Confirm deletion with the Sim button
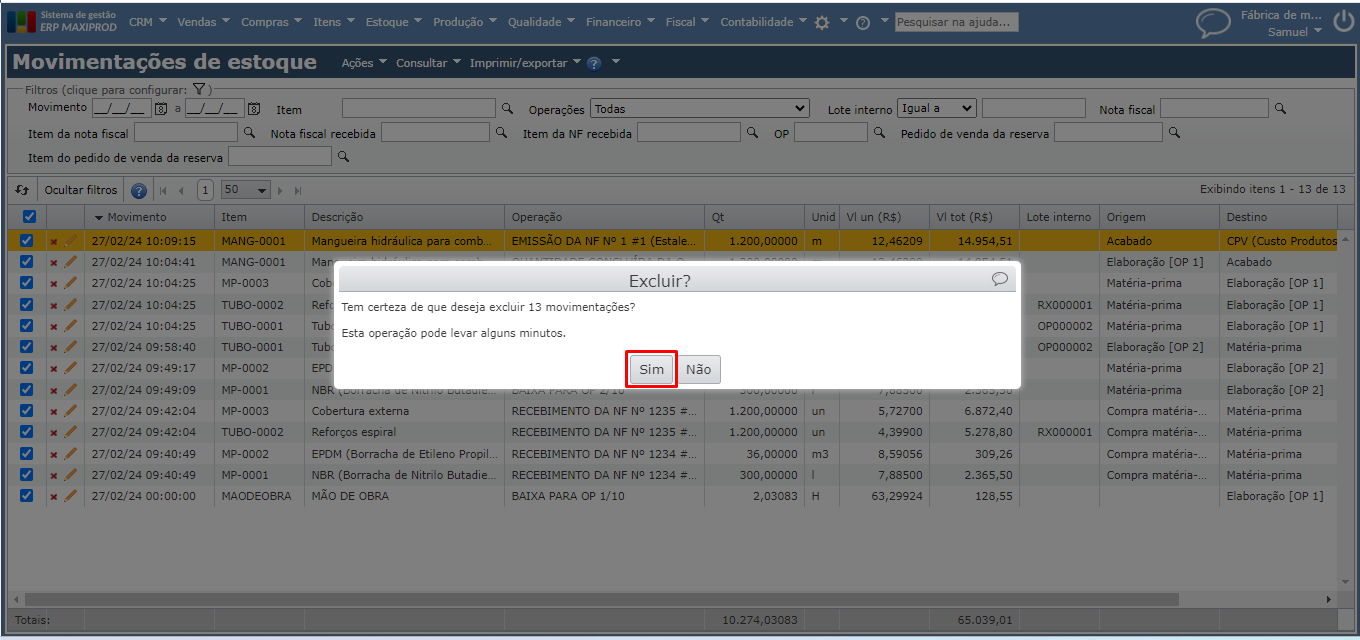Viewport: 1360px width, 640px height. point(652,369)
